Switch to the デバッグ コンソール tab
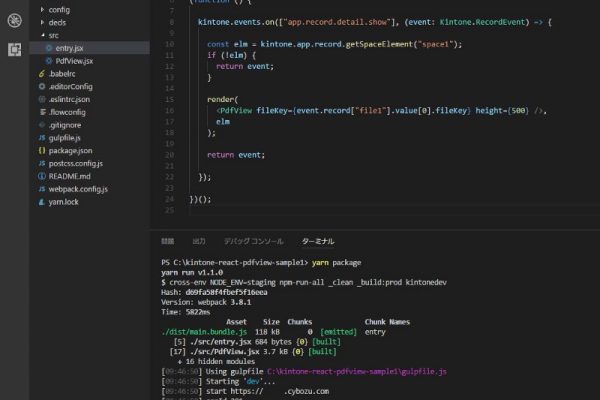 click(252, 241)
